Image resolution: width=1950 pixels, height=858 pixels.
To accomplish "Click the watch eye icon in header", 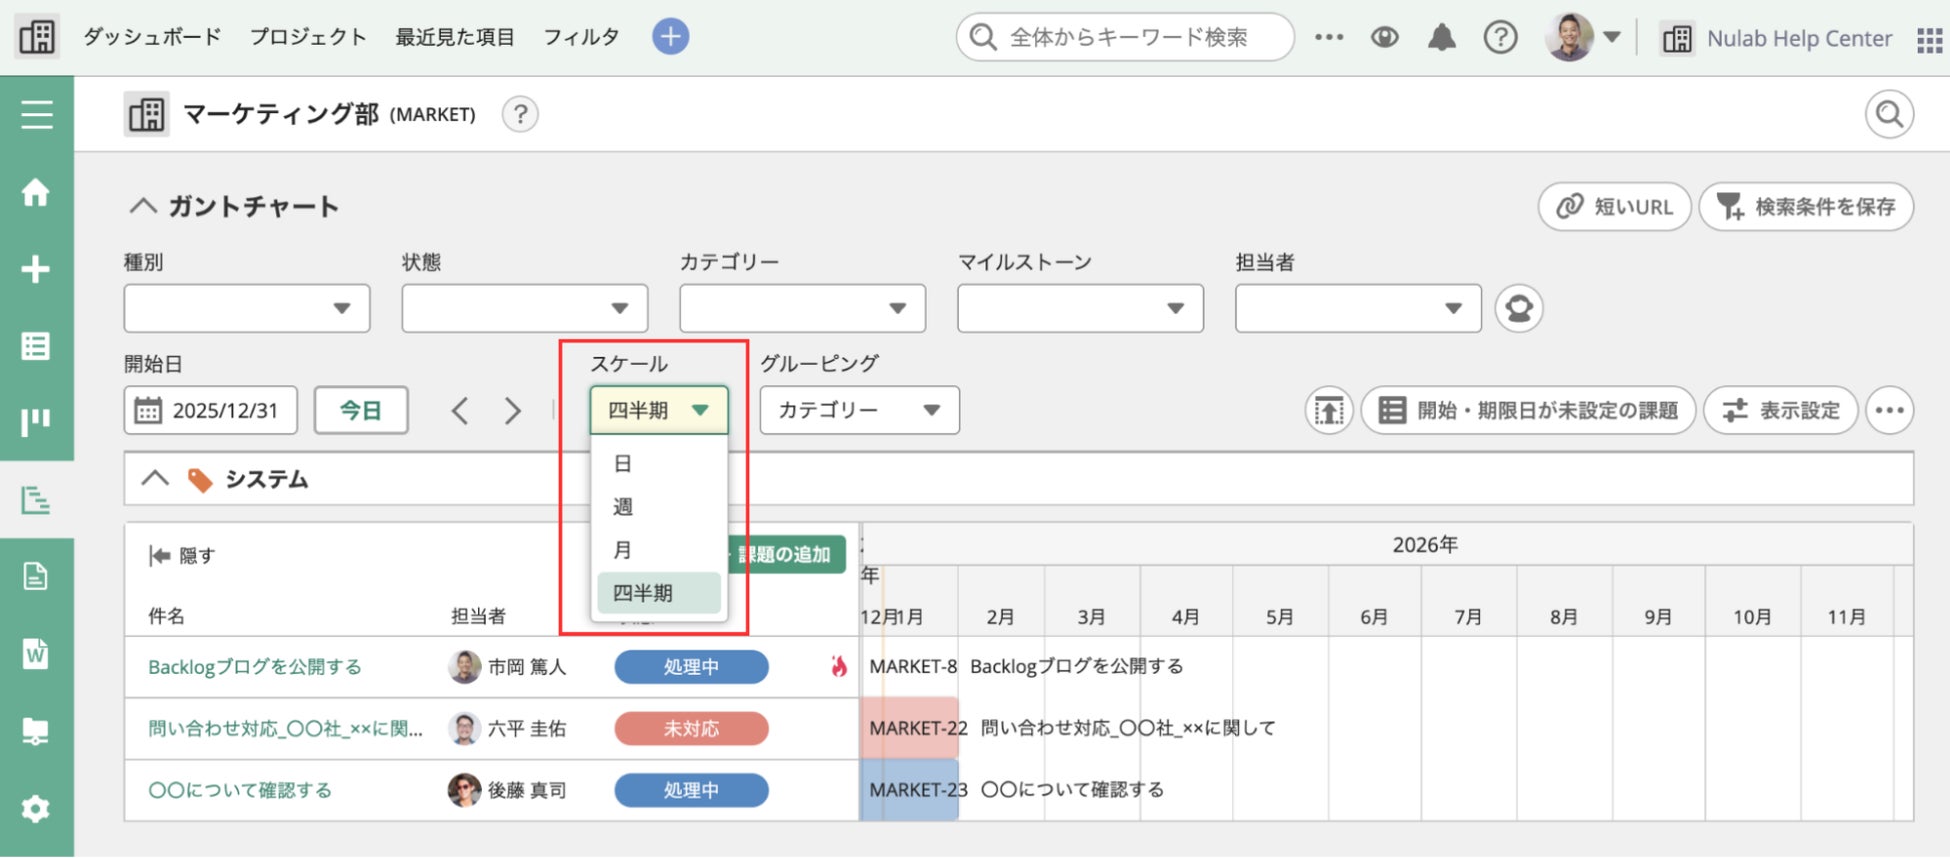I will coord(1384,38).
